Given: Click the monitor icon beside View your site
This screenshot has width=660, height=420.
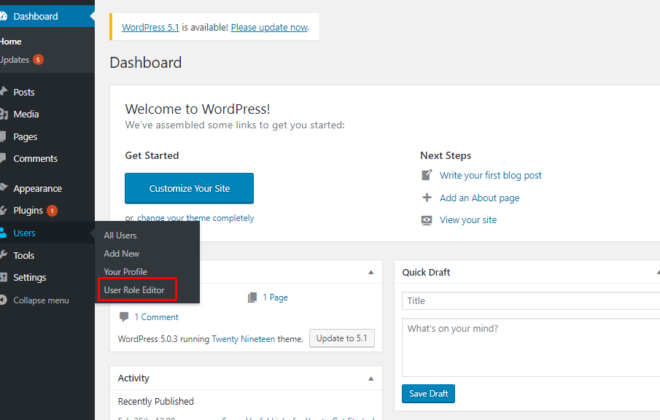Looking at the screenshot, I should pyautogui.click(x=427, y=220).
